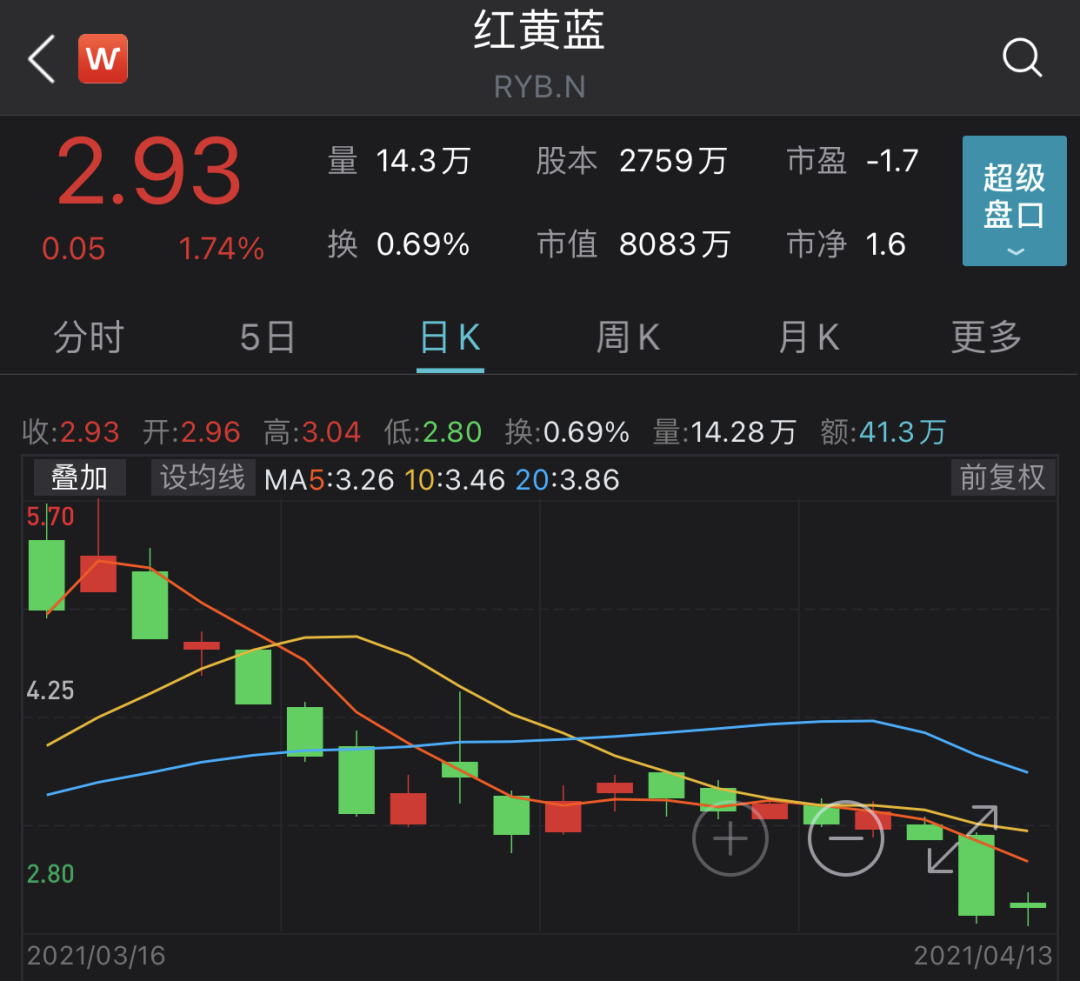Tap the 2021/03/16 start date label
This screenshot has height=981, width=1080.
coord(96,956)
